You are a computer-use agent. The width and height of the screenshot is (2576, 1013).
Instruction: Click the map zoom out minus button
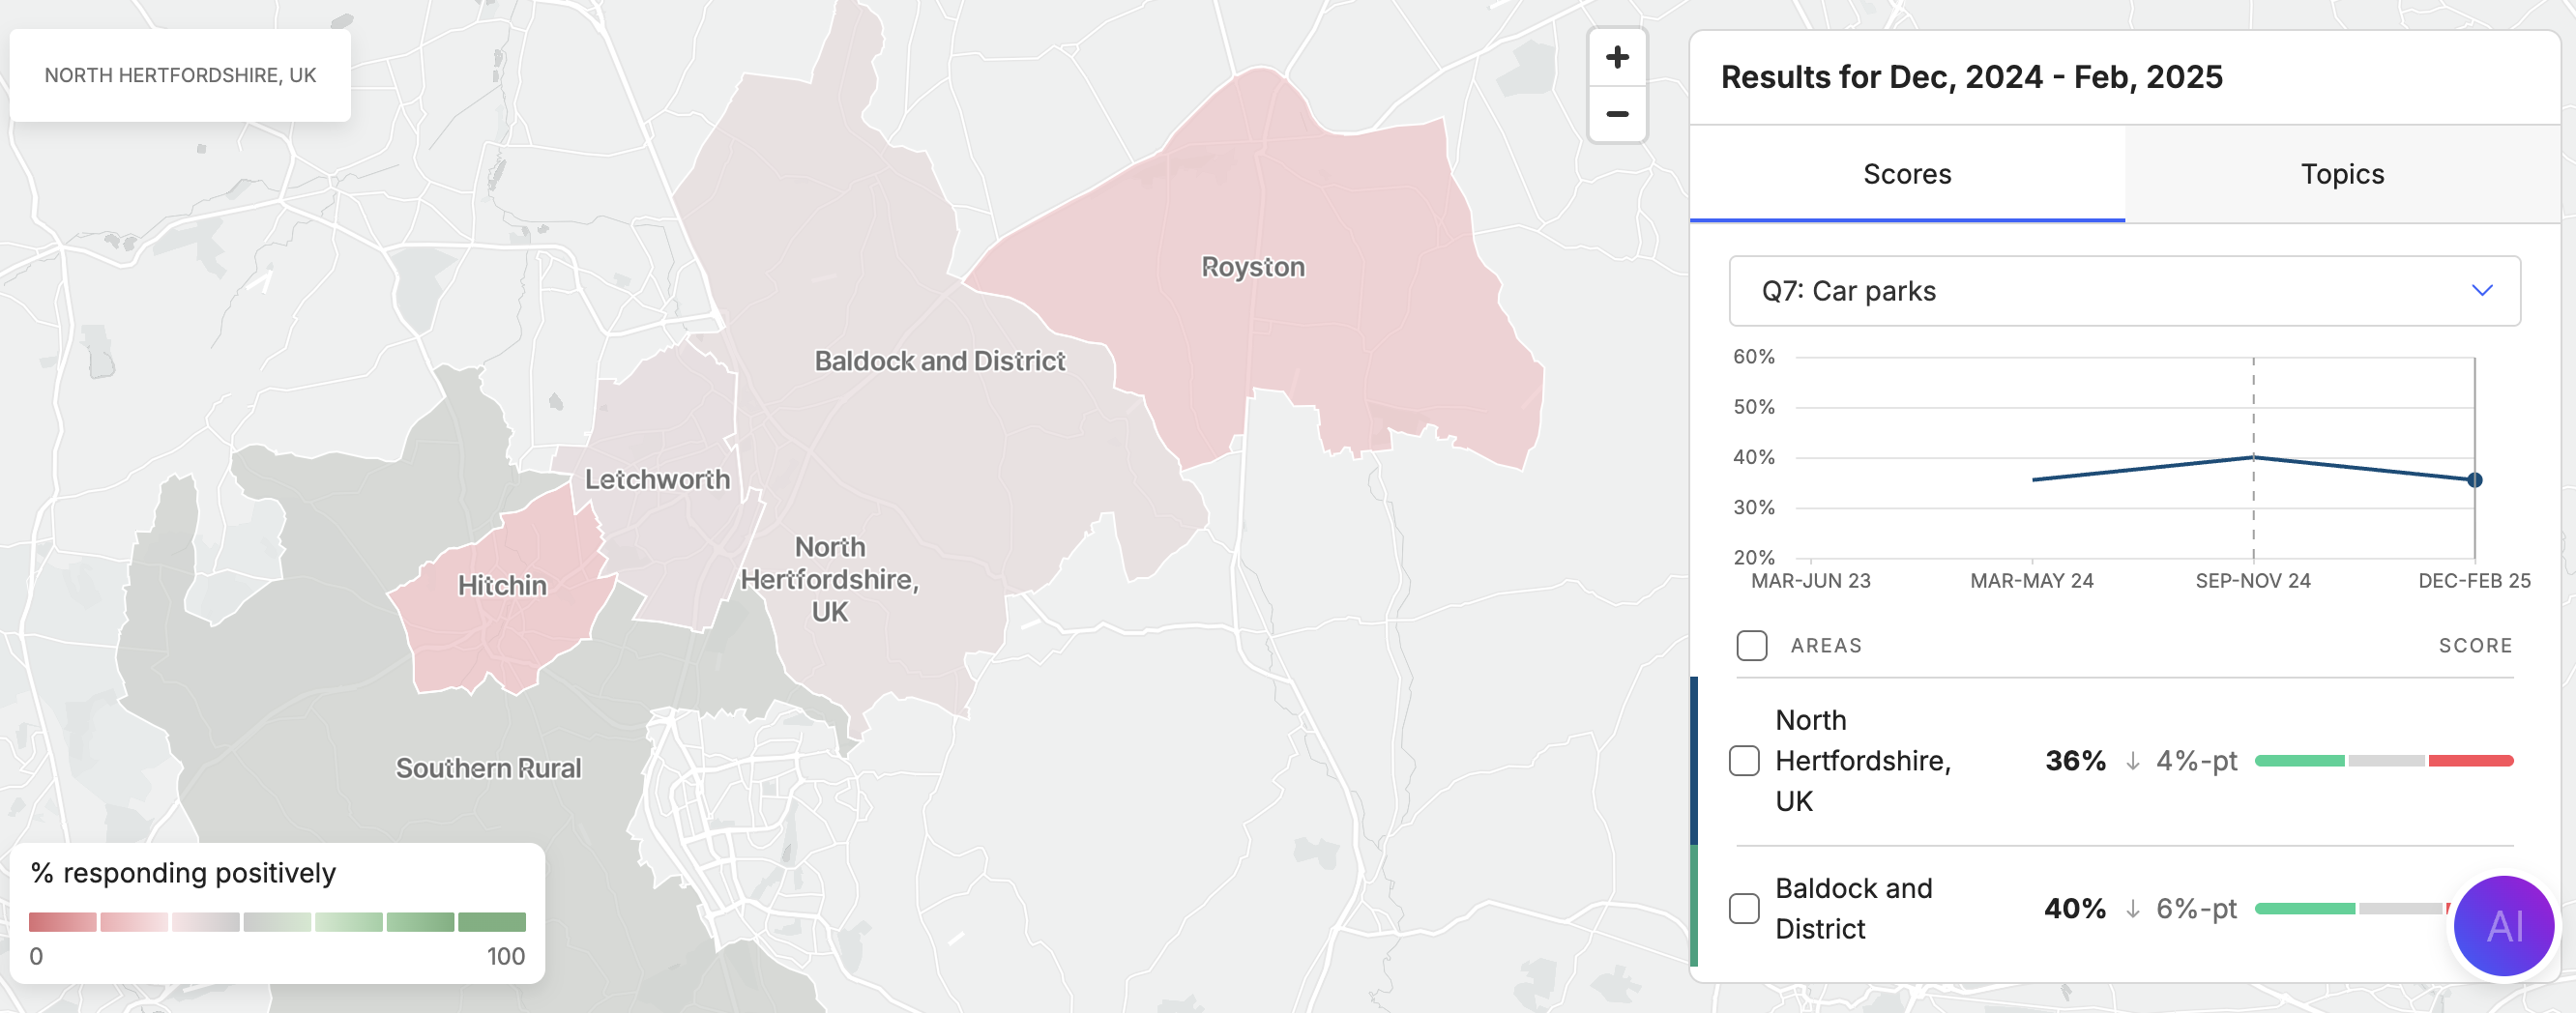1617,114
